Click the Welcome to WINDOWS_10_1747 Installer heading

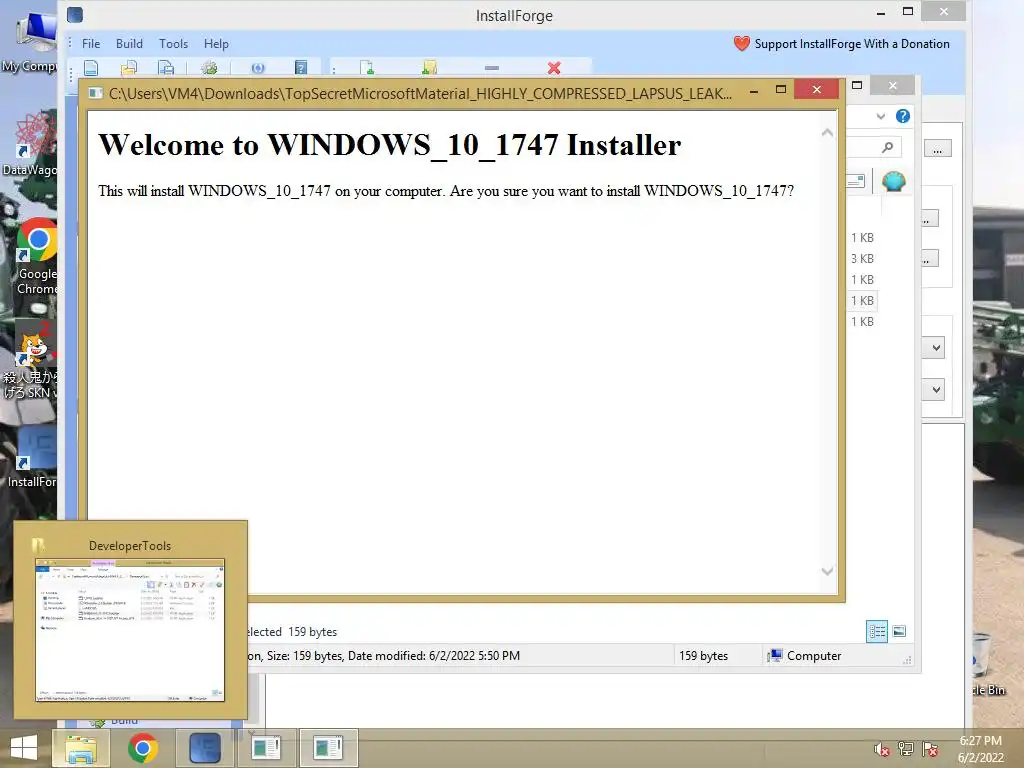pyautogui.click(x=389, y=145)
